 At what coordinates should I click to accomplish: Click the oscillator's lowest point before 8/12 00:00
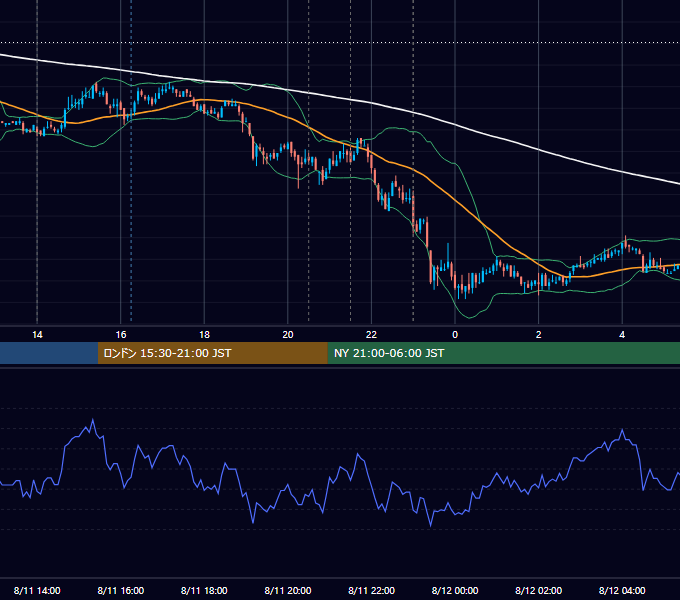click(x=431, y=526)
